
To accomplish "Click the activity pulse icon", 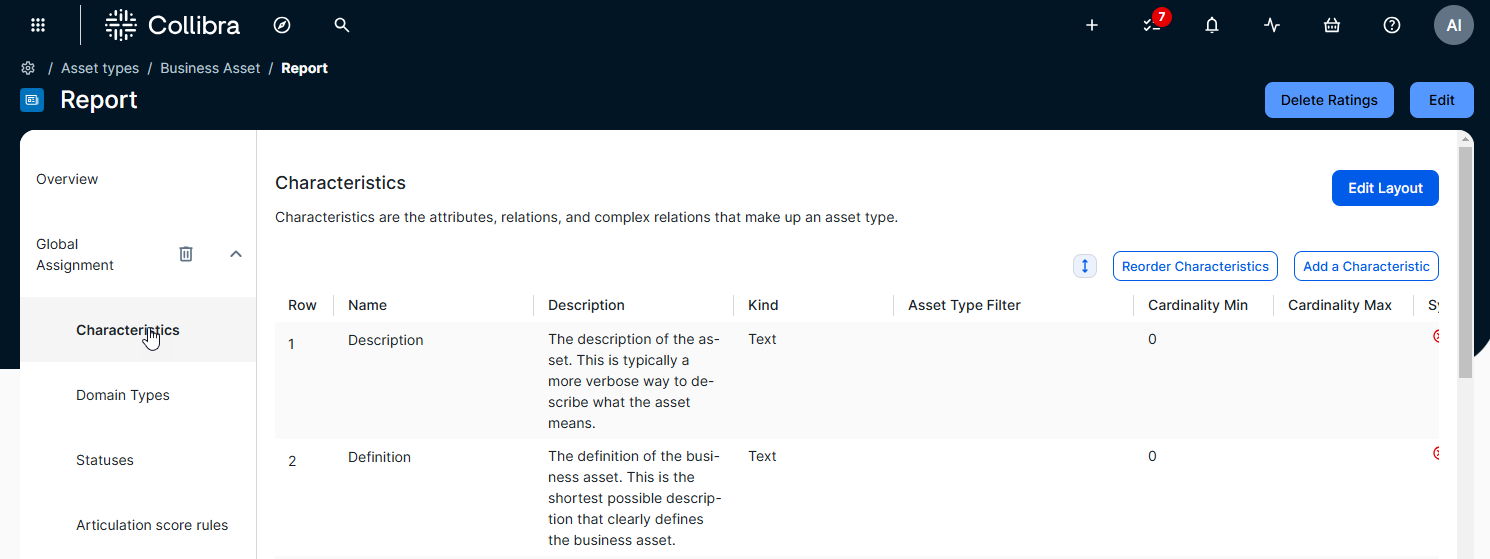I will click(1272, 25).
